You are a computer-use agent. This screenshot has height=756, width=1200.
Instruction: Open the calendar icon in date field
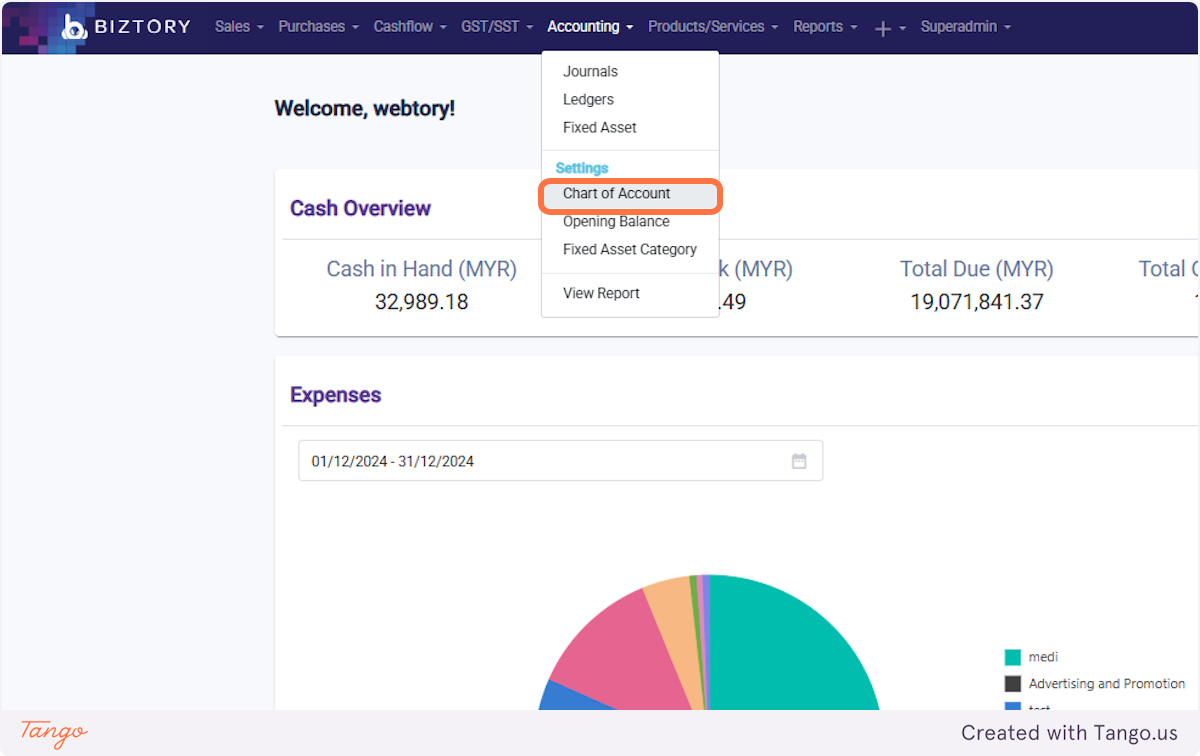pyautogui.click(x=799, y=461)
